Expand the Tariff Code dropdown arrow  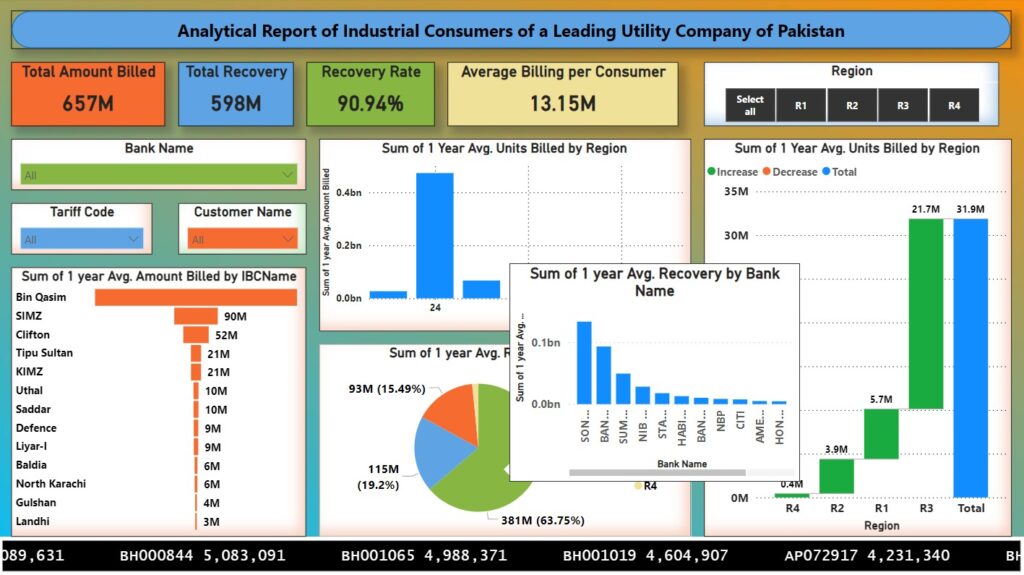click(x=133, y=239)
